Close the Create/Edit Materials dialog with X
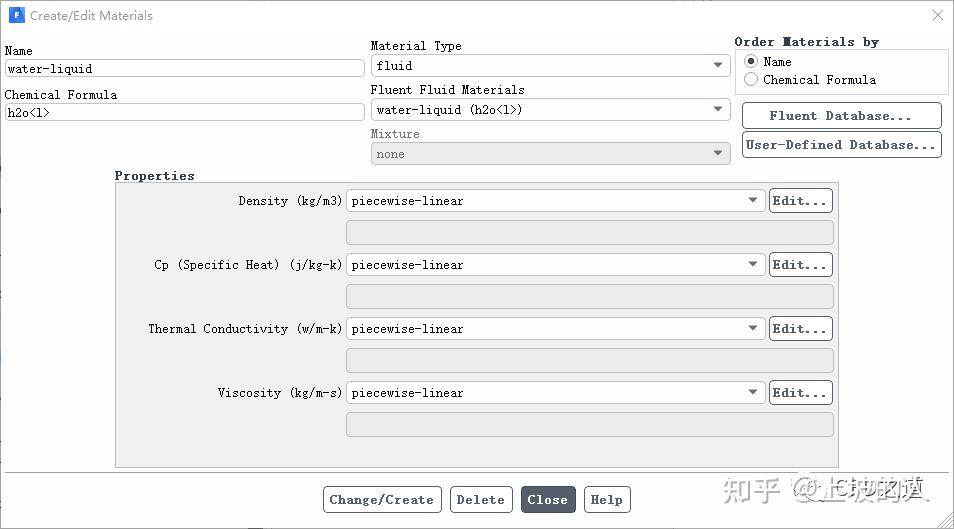 938,15
